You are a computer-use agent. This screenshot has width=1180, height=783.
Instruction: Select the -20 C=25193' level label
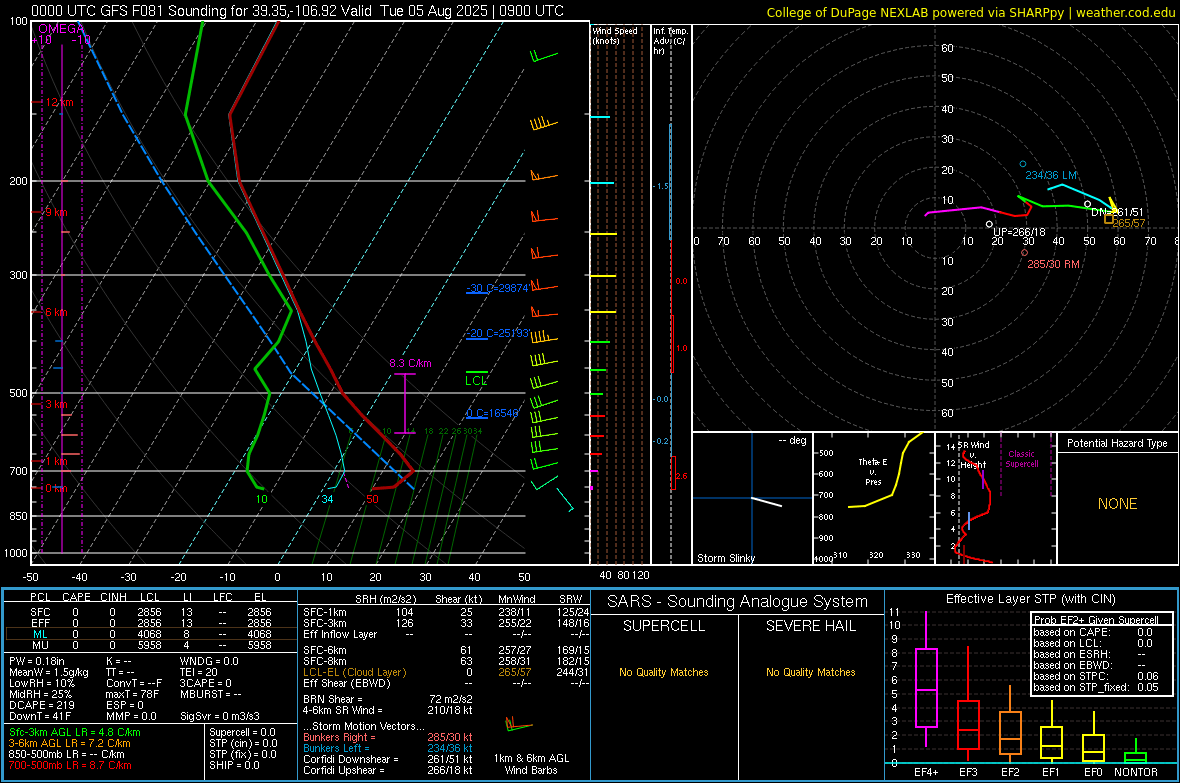pos(497,333)
